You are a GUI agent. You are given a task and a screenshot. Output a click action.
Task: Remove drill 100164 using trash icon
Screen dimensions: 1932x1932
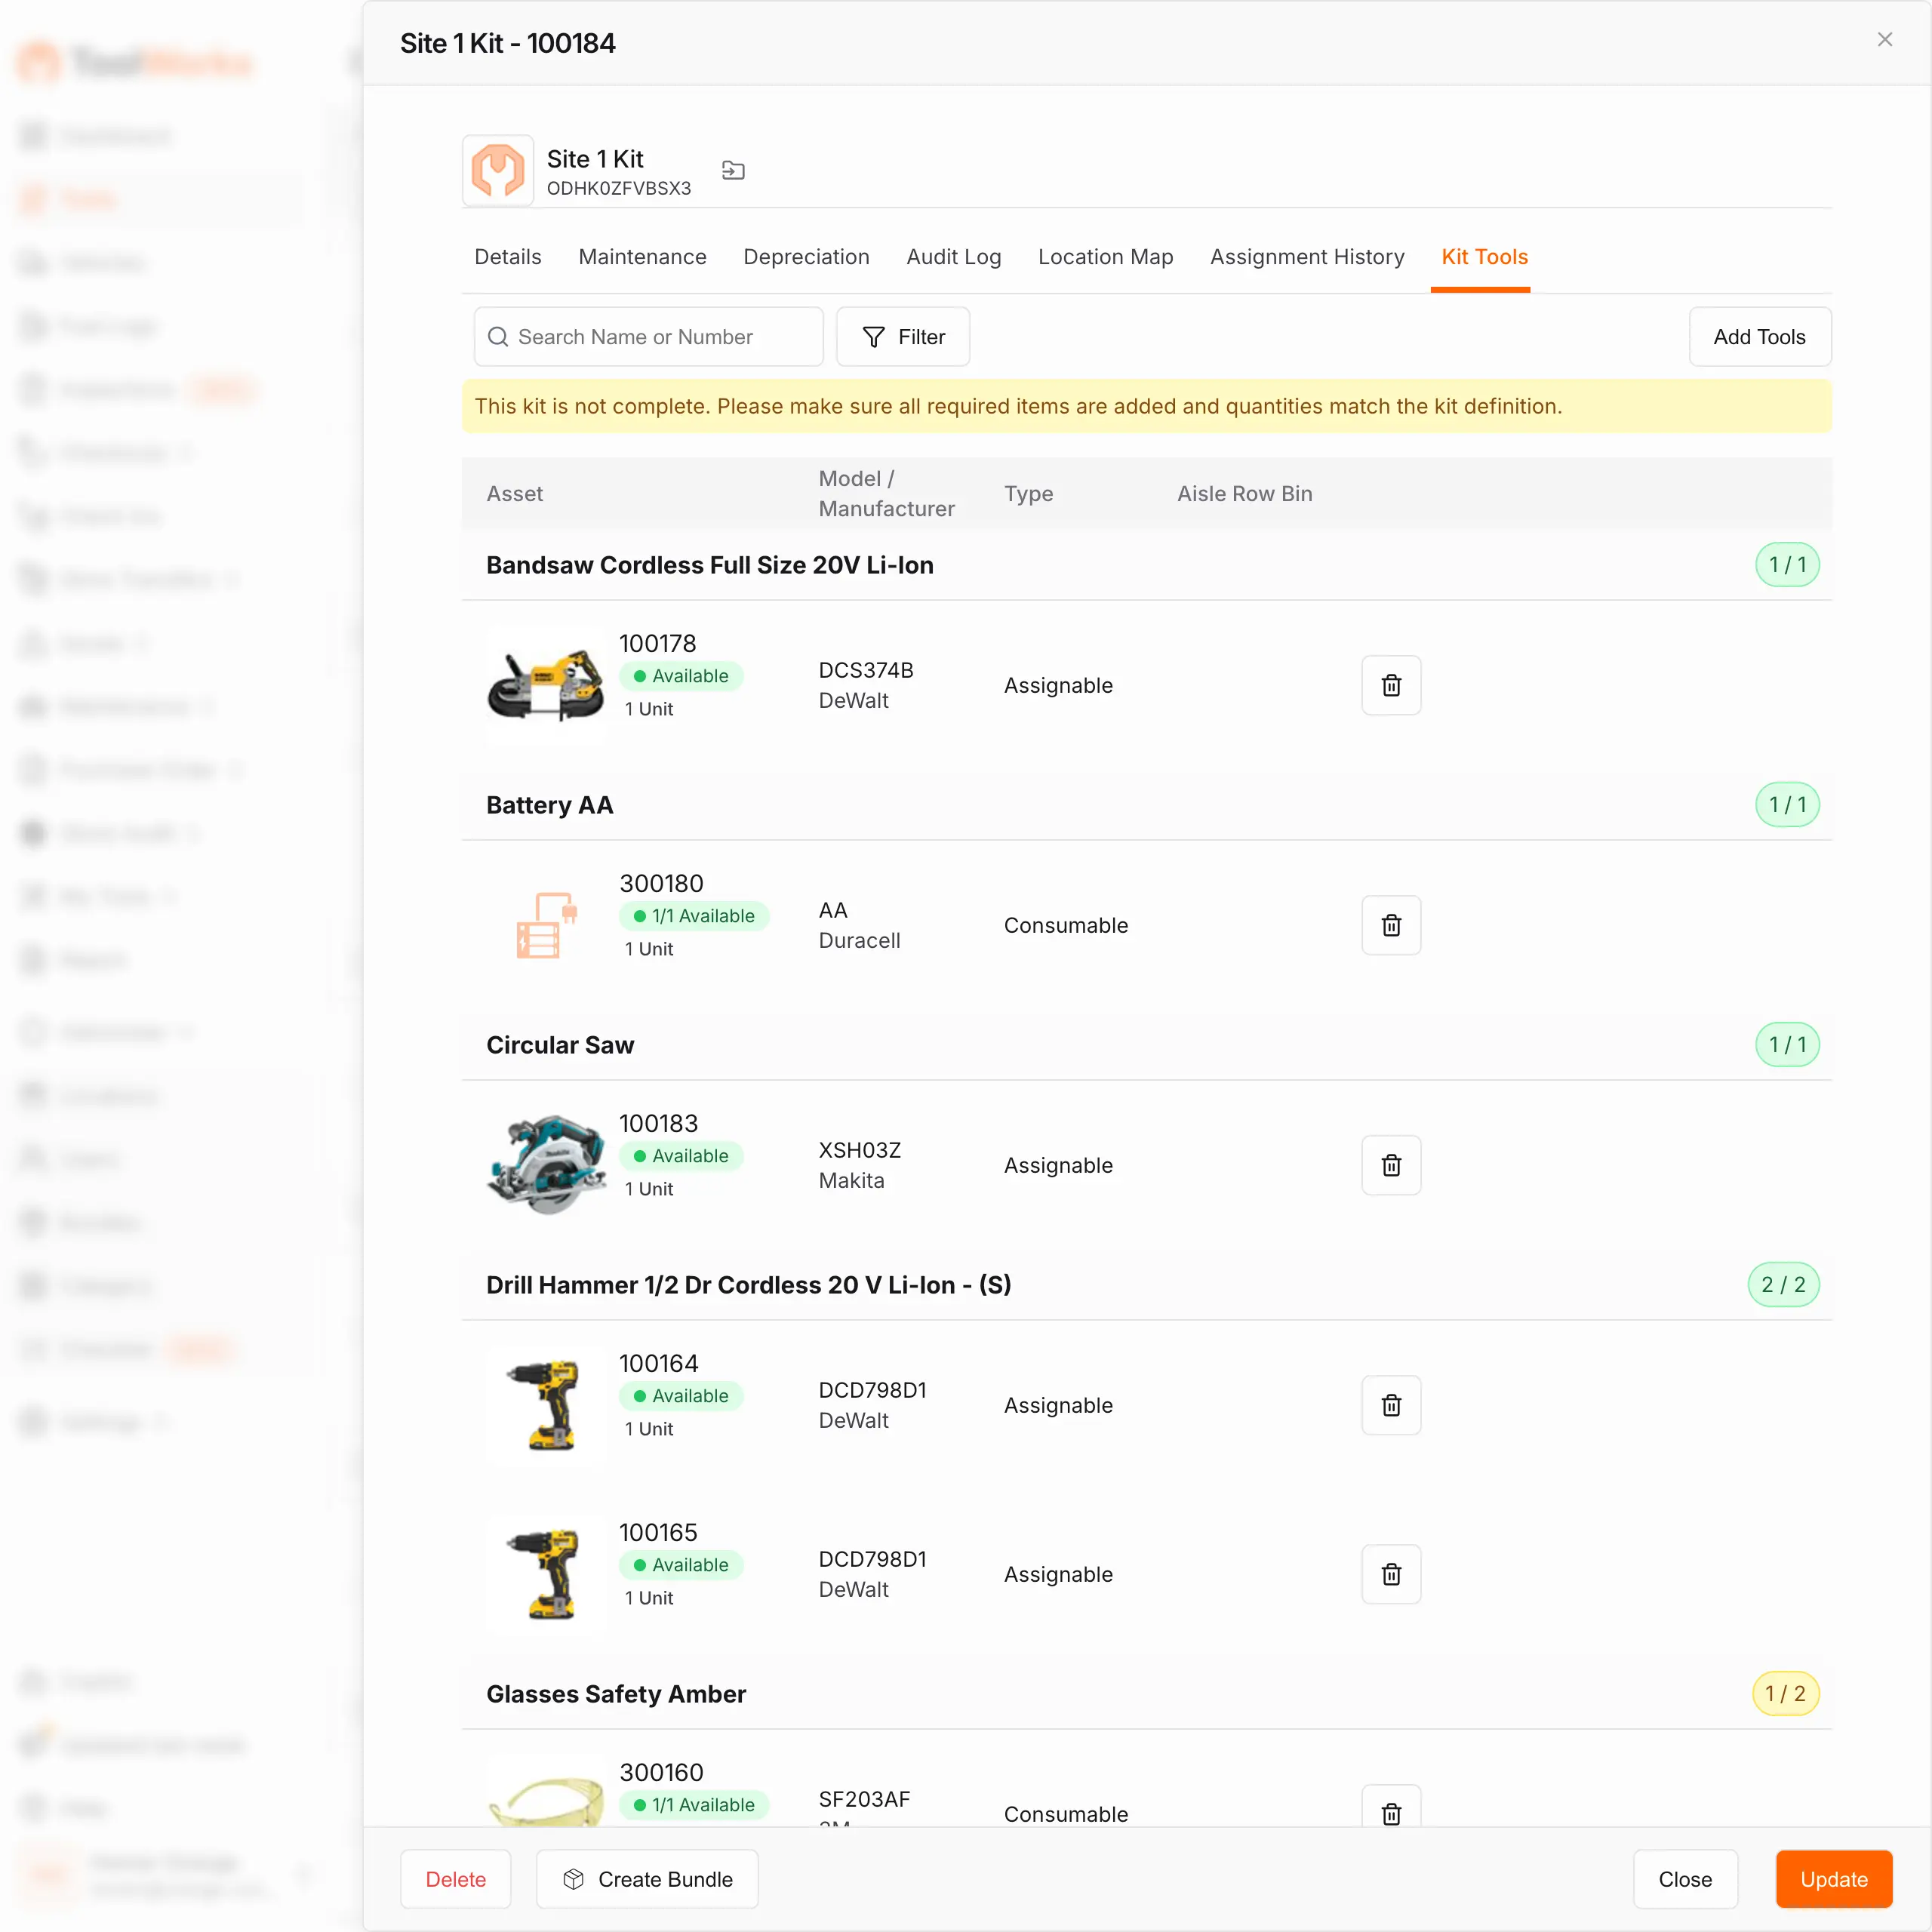tap(1391, 1405)
